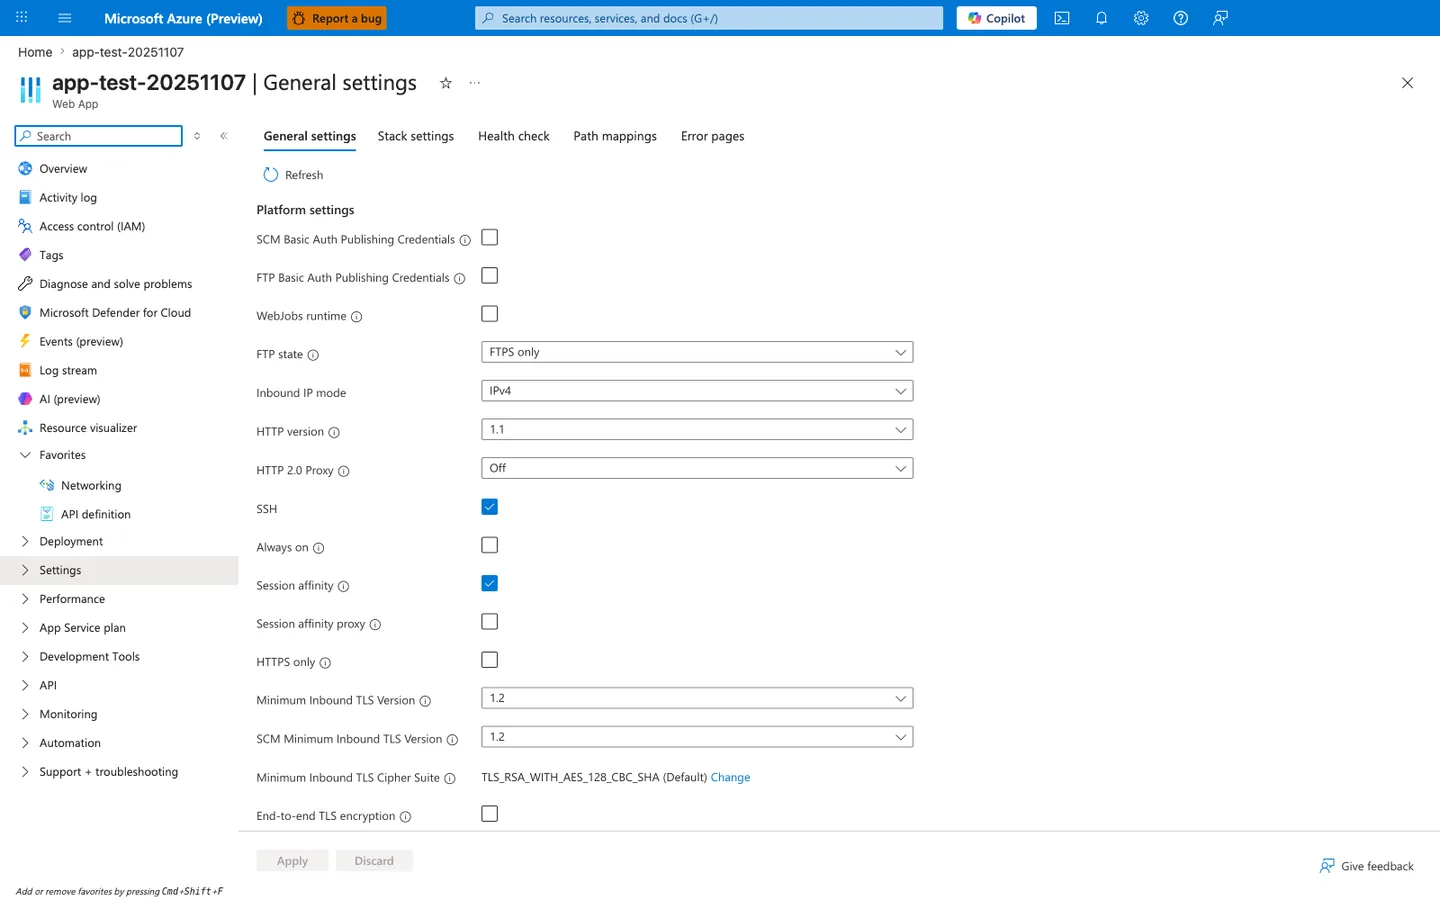Image resolution: width=1440 pixels, height=900 pixels.
Task: Switch to the Stack settings tab
Action: (x=416, y=136)
